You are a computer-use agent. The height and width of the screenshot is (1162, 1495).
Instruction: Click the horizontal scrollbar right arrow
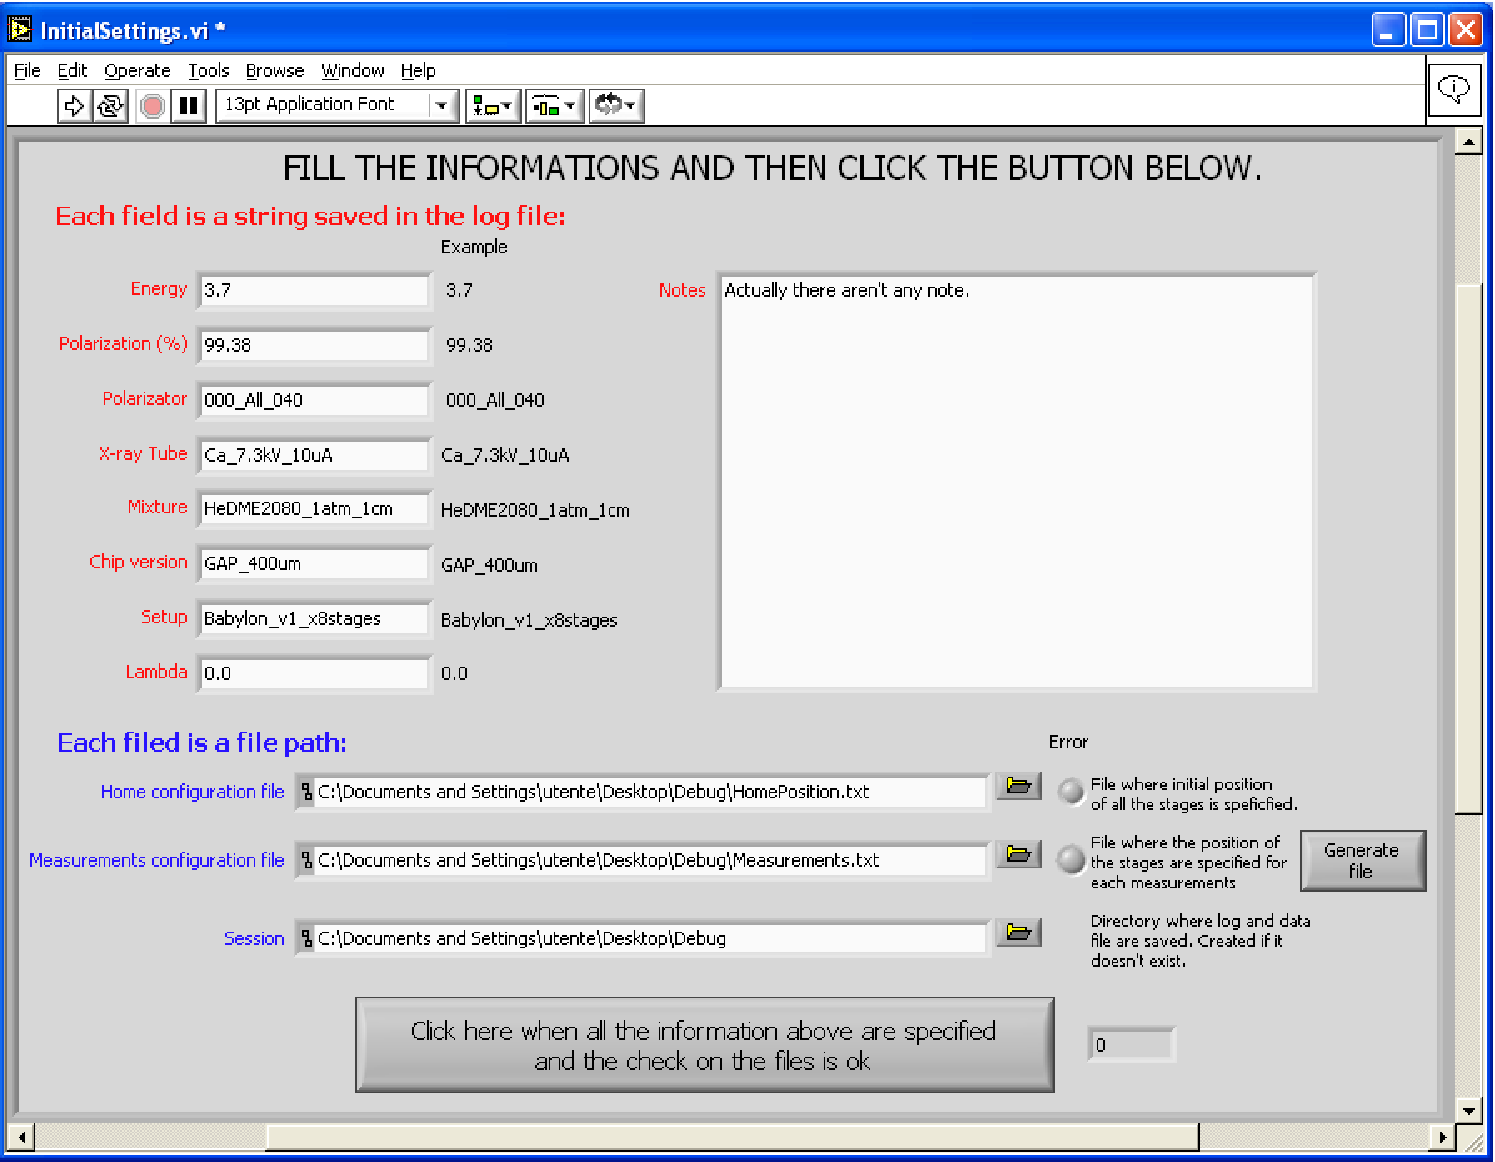pos(1442,1137)
